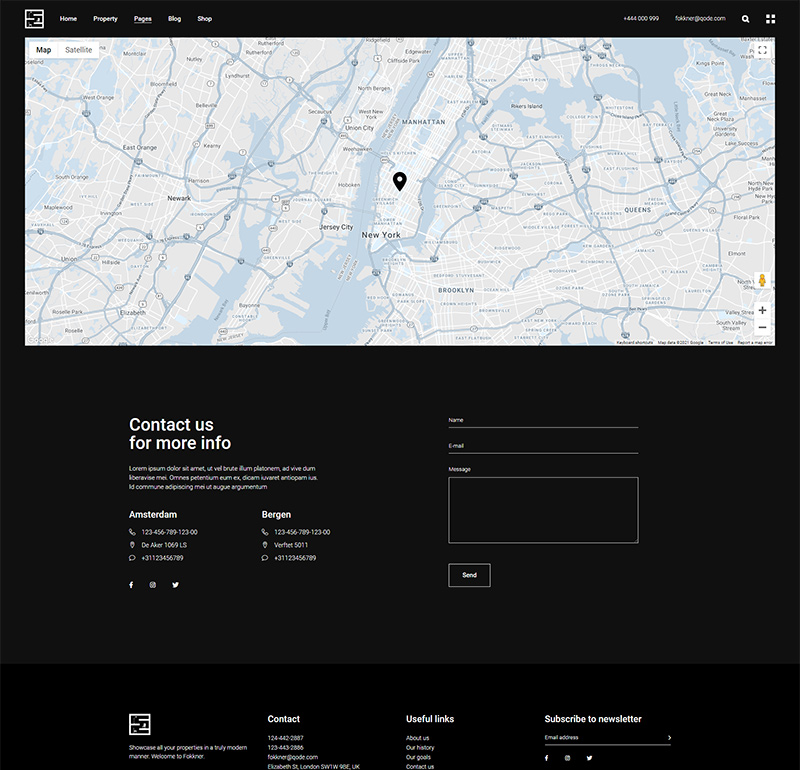Open the grid side-panel icon
Viewport: 800px width, 770px height.
tap(770, 19)
